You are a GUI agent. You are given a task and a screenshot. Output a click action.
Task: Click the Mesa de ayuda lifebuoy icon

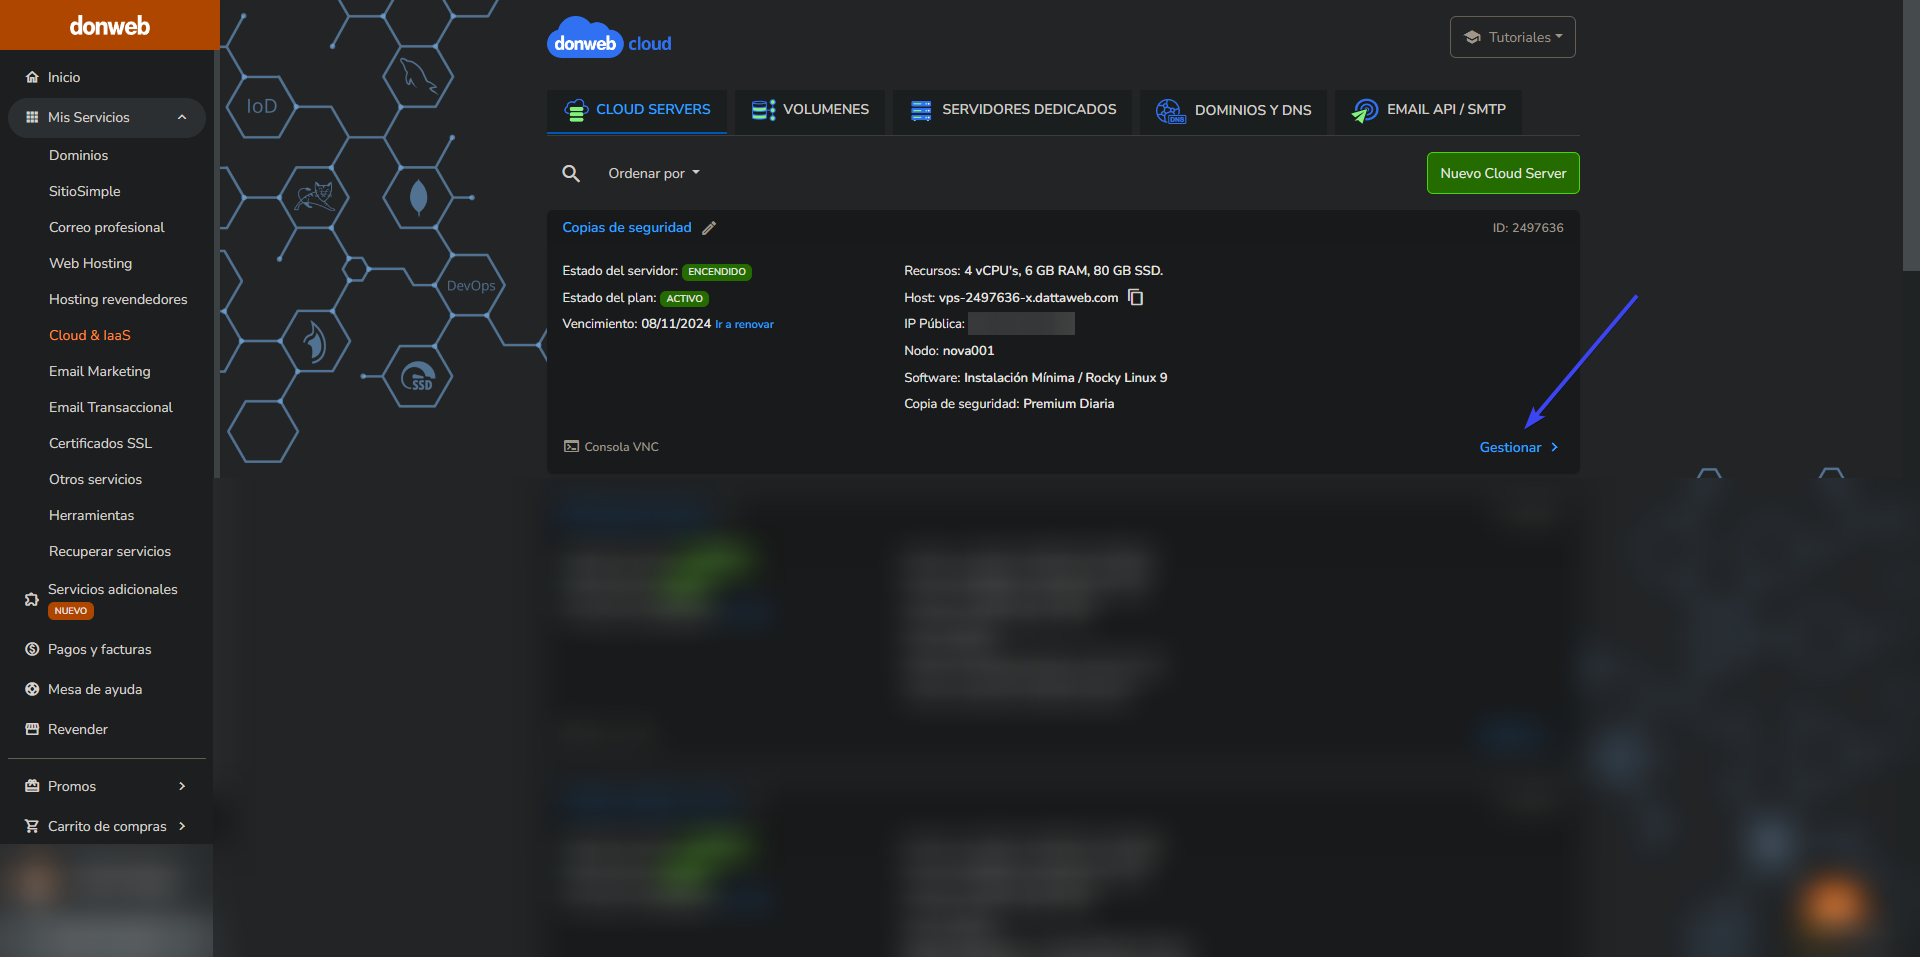[32, 689]
